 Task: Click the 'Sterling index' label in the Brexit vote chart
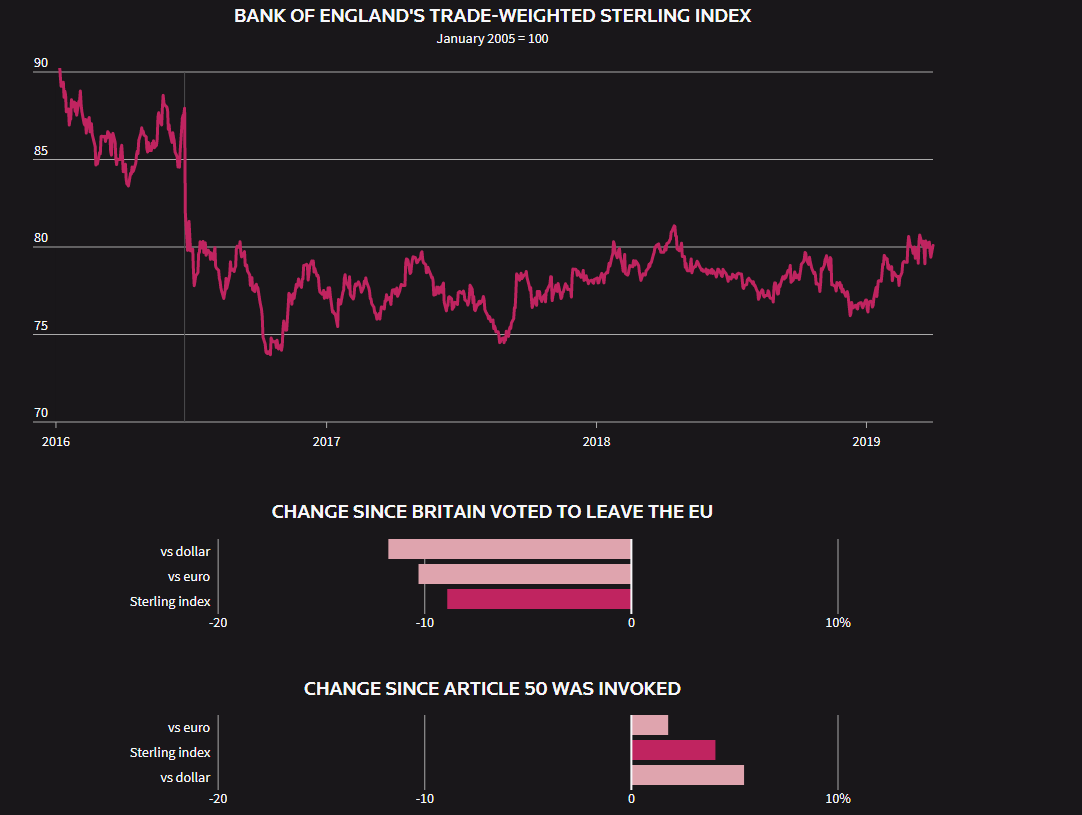tap(170, 601)
